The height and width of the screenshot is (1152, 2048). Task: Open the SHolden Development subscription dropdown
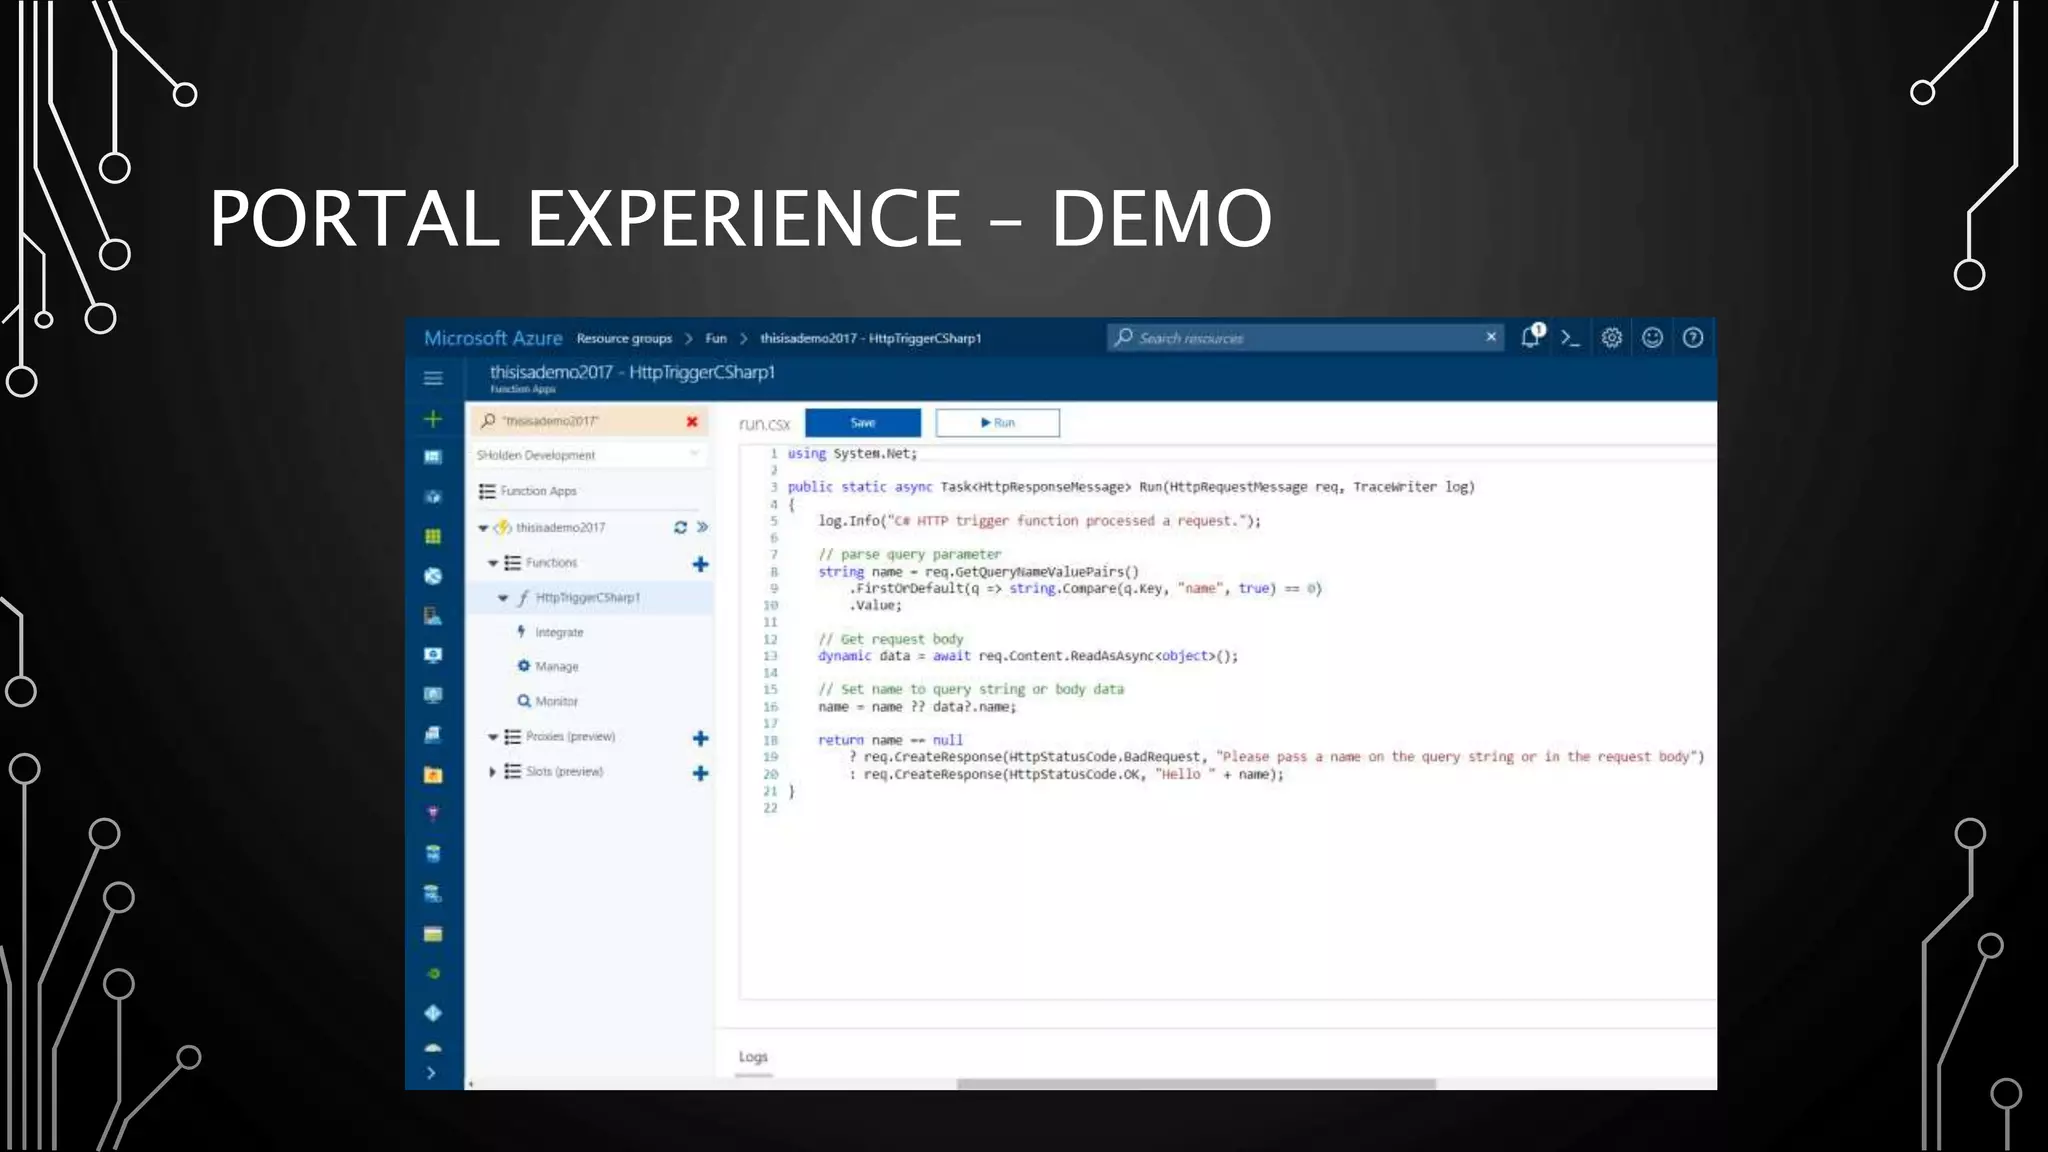pos(589,455)
